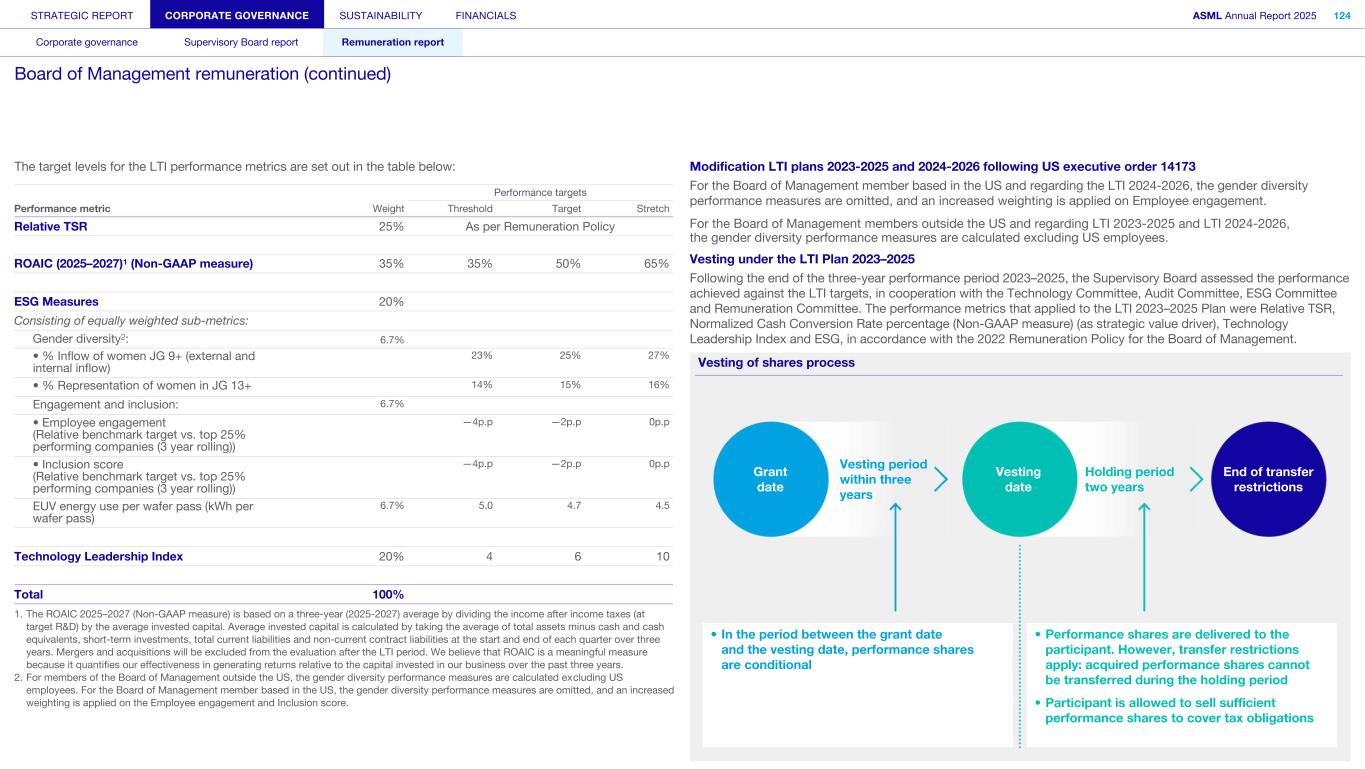The image size is (1365, 769).
Task: Open the Supervisory Board report section
Action: click(x=241, y=42)
